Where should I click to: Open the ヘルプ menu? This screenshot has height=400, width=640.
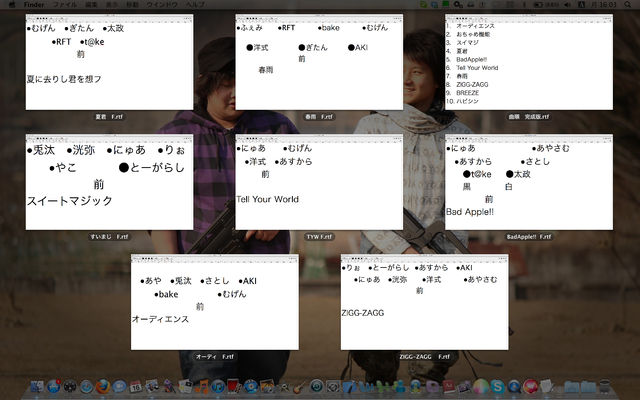click(195, 5)
